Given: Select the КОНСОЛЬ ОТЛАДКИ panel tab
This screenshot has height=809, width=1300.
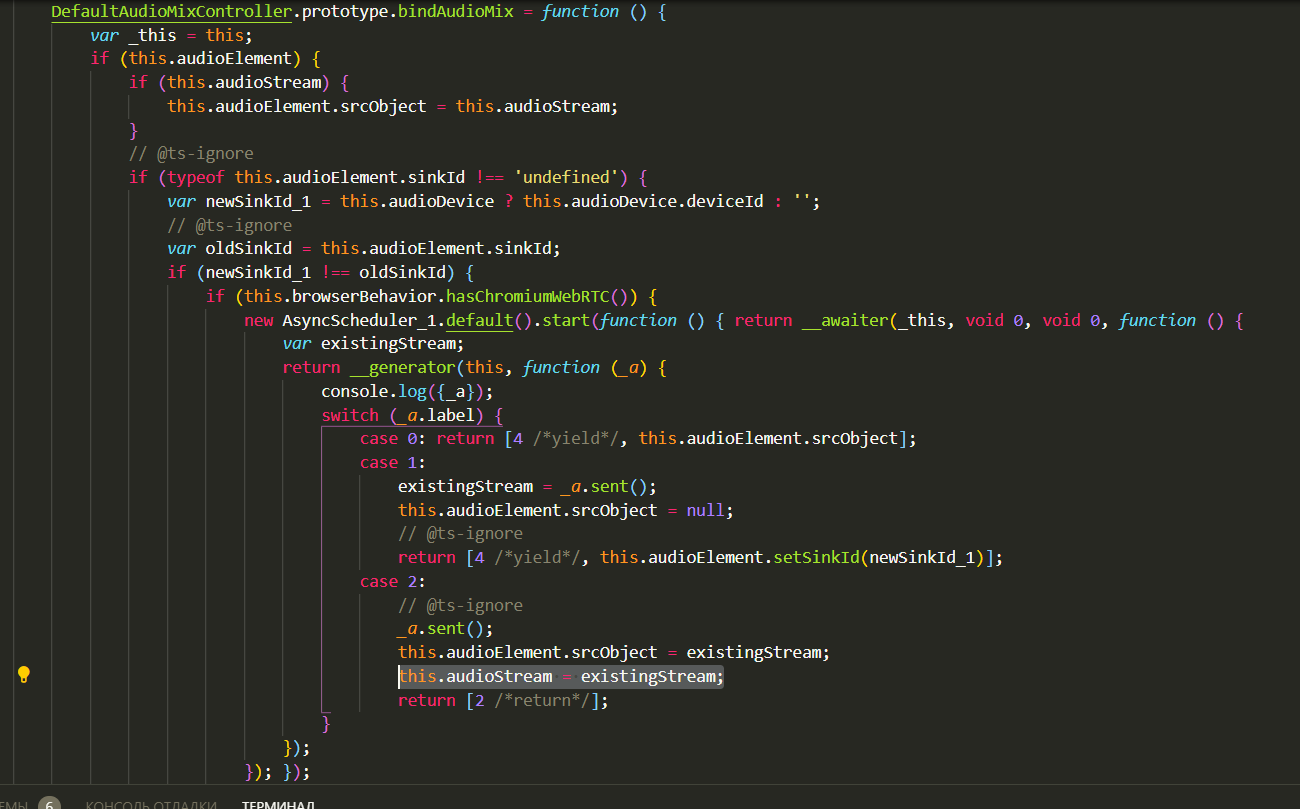Looking at the screenshot, I should coord(153,805).
